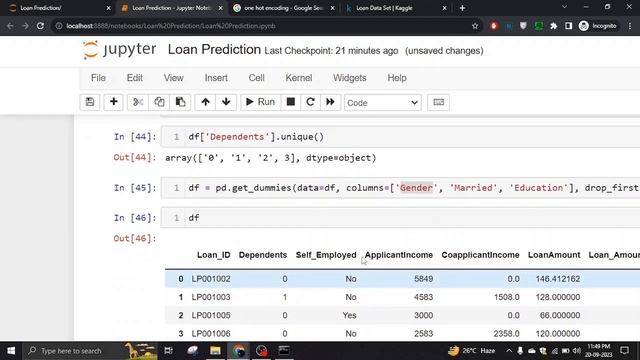This screenshot has height=360, width=640.
Task: Open the Insert menu
Action: point(216,78)
